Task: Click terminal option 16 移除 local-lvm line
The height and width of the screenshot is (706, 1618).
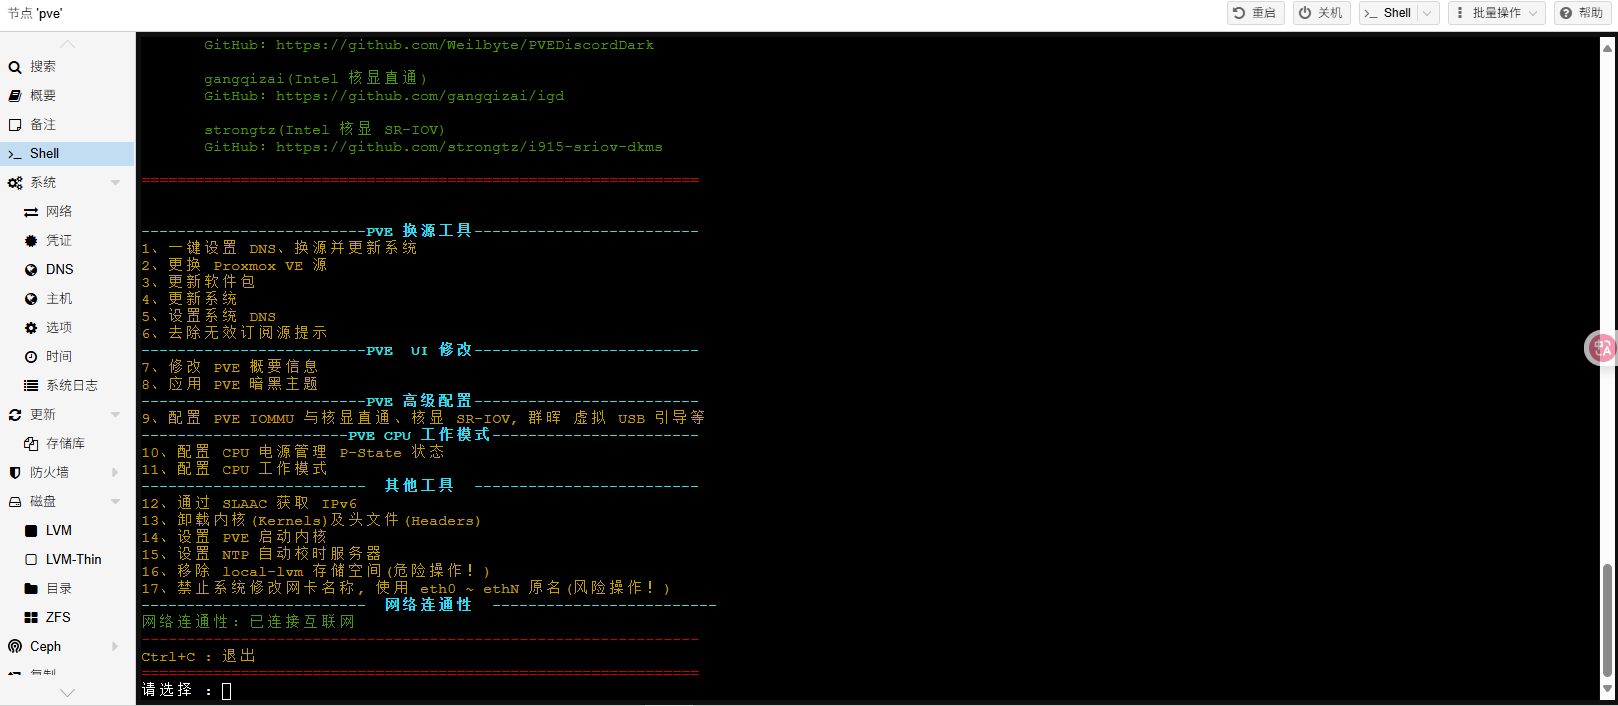Action: (x=316, y=571)
